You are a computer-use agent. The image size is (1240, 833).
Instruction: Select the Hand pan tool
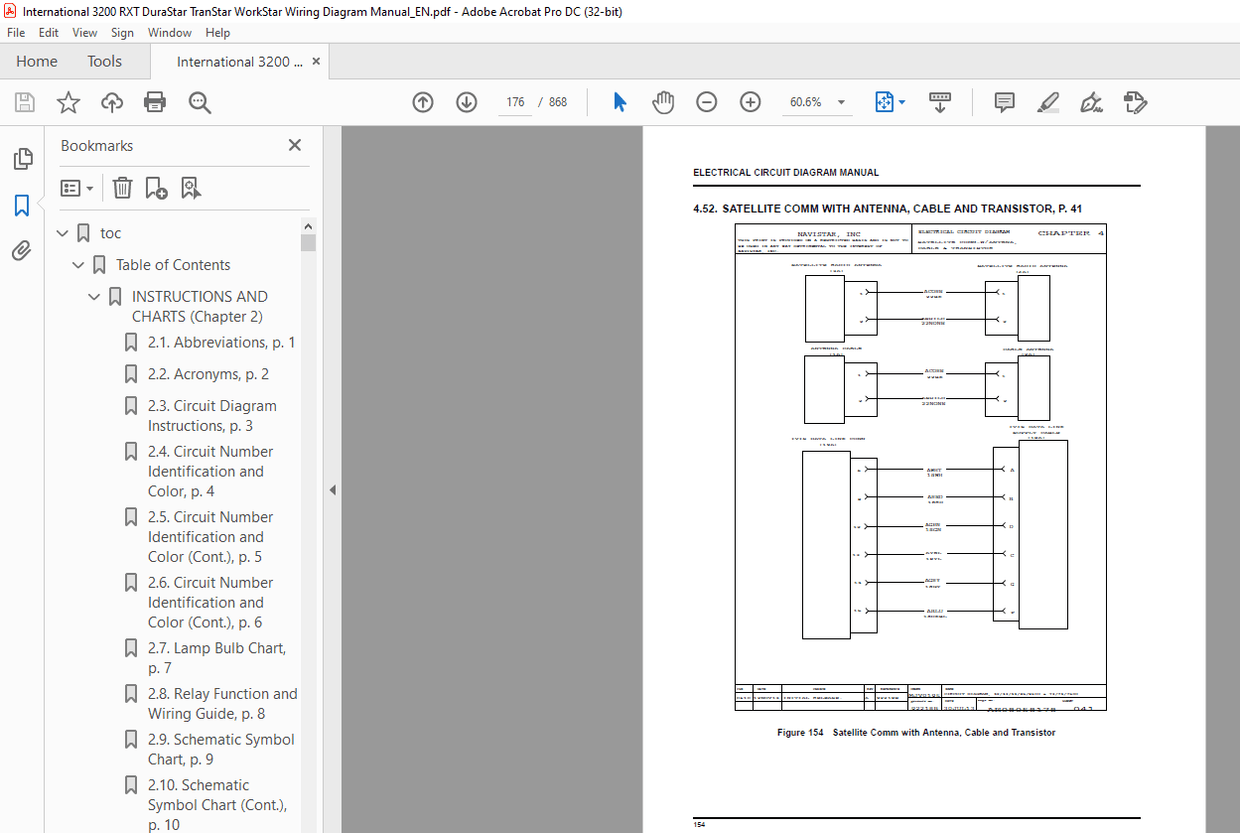(663, 102)
